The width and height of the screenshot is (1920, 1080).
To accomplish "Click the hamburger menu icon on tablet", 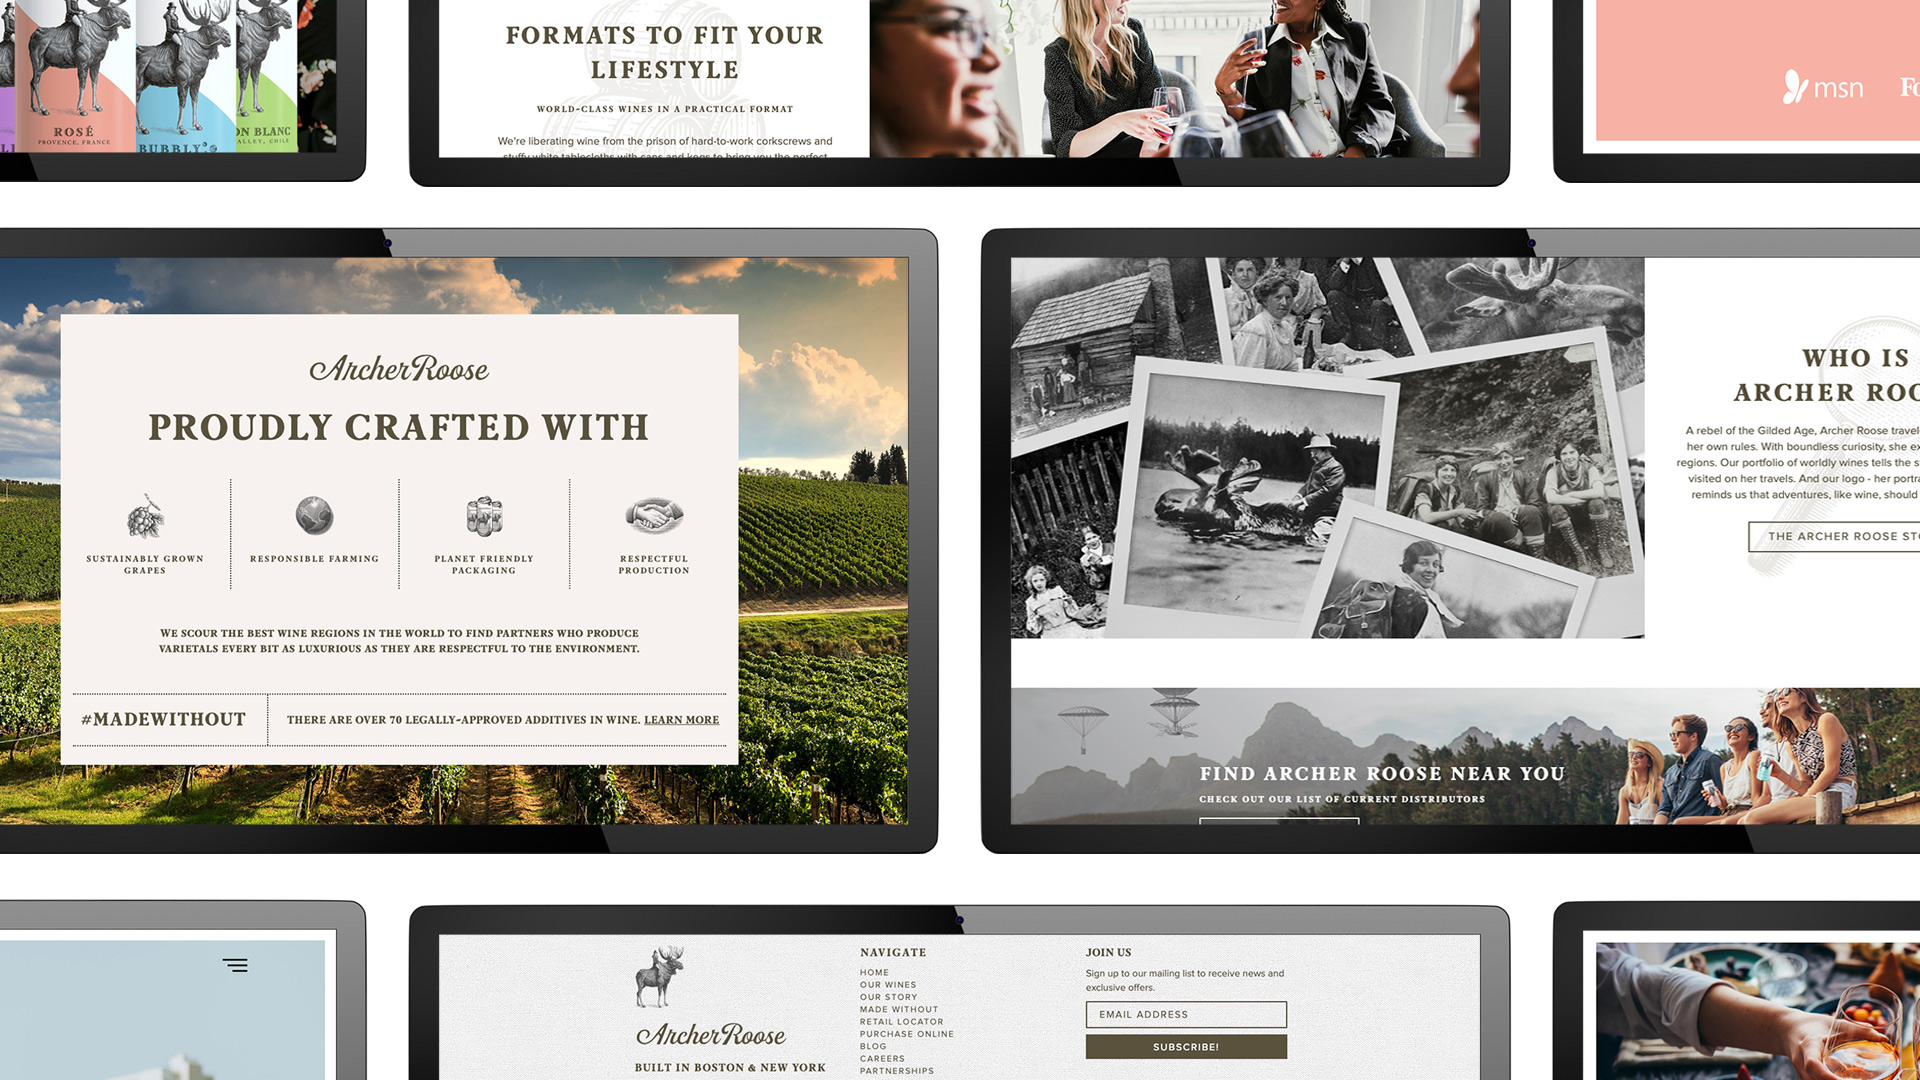I will [236, 964].
